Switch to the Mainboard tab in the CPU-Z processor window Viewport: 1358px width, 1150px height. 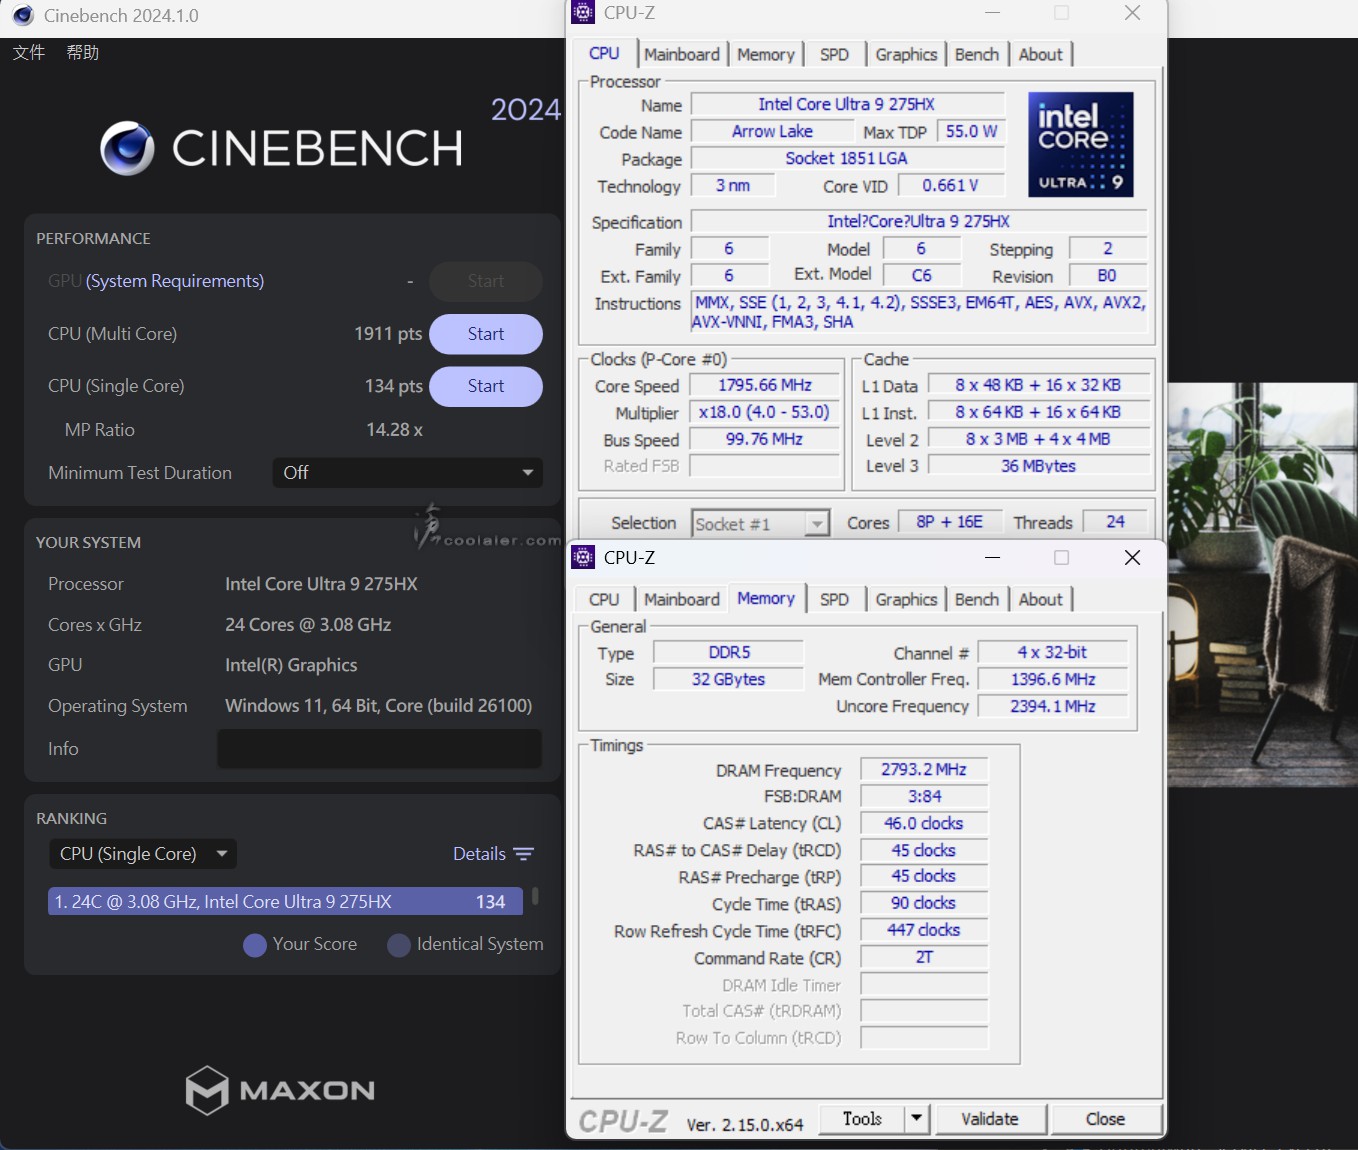tap(682, 54)
